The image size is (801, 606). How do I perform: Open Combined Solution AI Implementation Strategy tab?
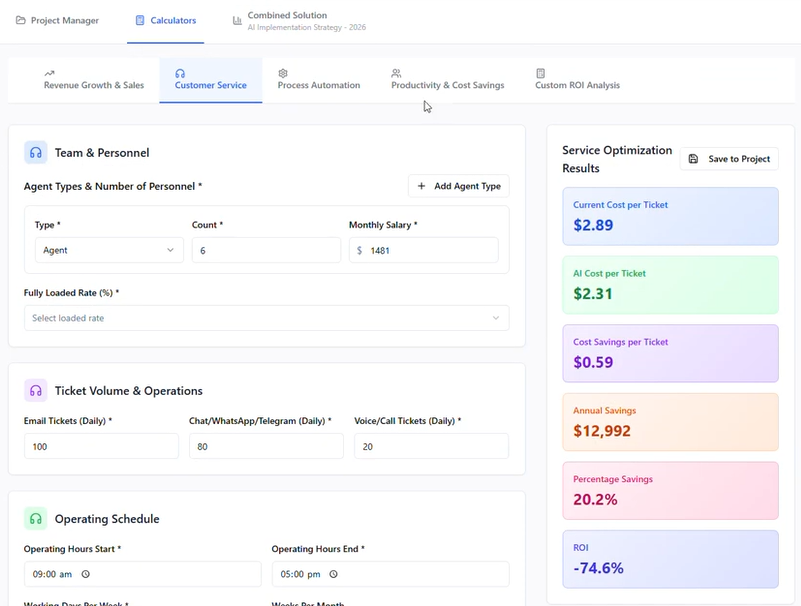coord(299,21)
